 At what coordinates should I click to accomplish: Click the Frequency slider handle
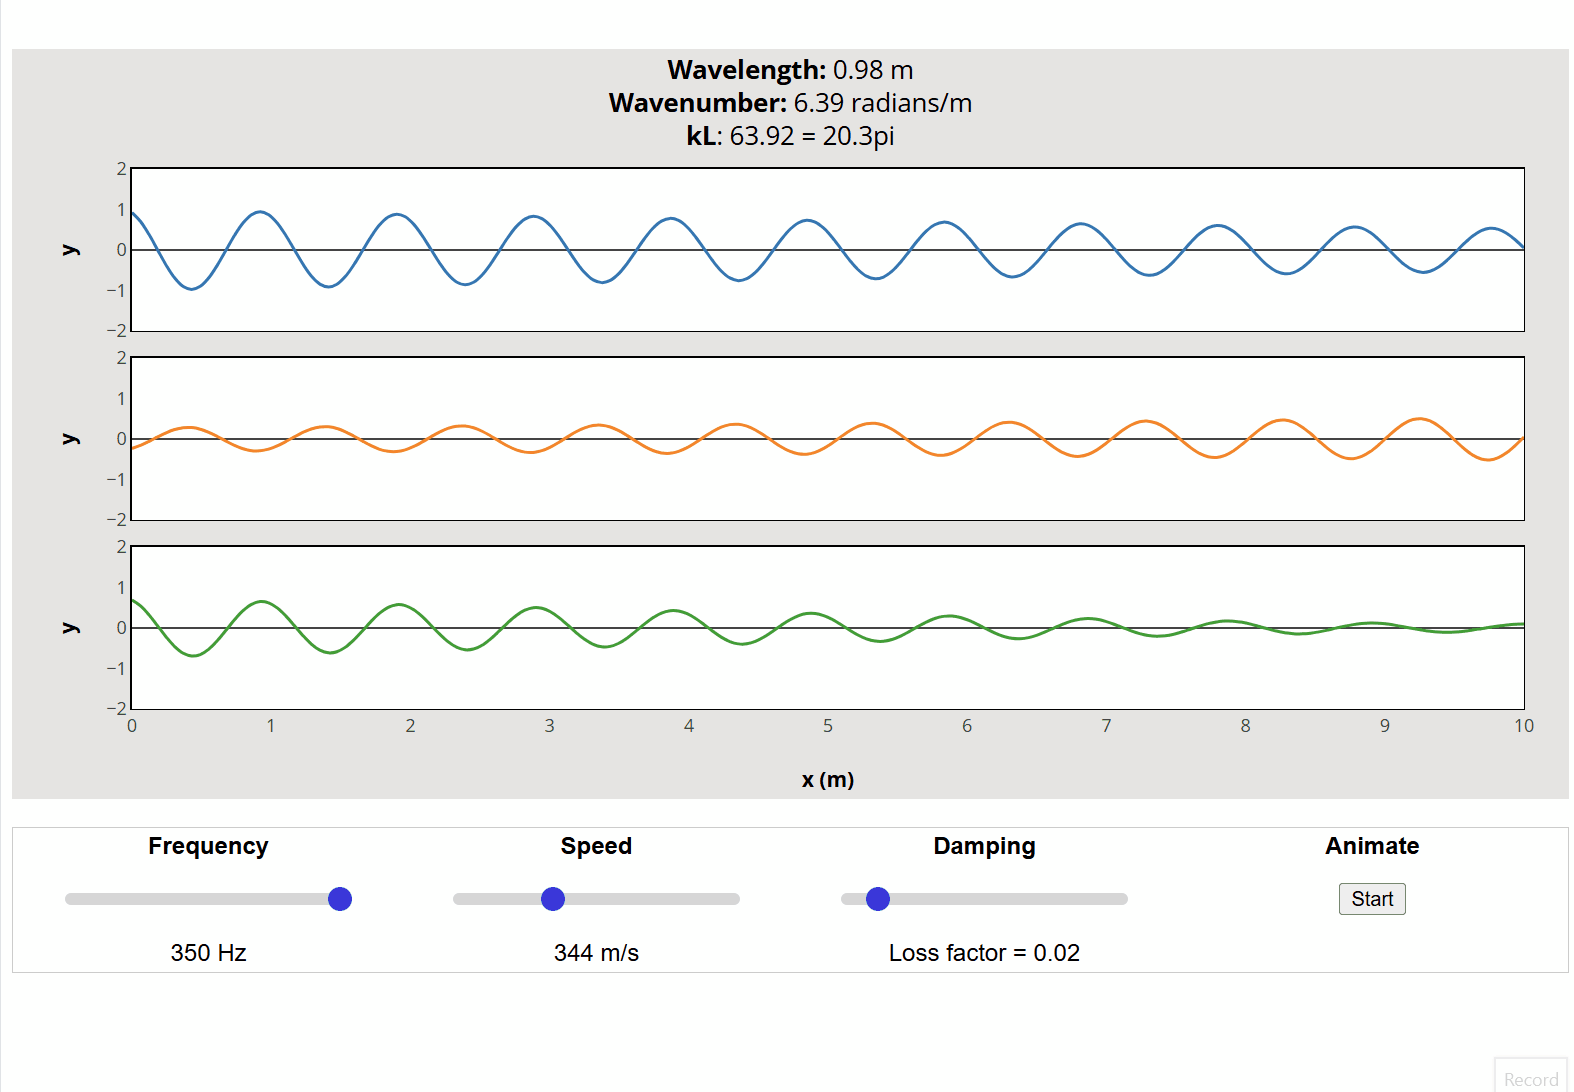pos(340,899)
